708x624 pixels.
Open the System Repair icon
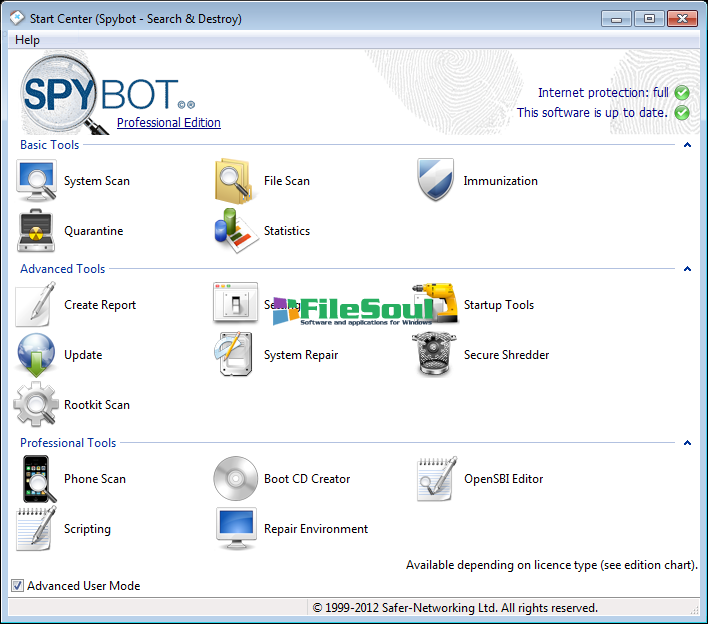tap(236, 355)
